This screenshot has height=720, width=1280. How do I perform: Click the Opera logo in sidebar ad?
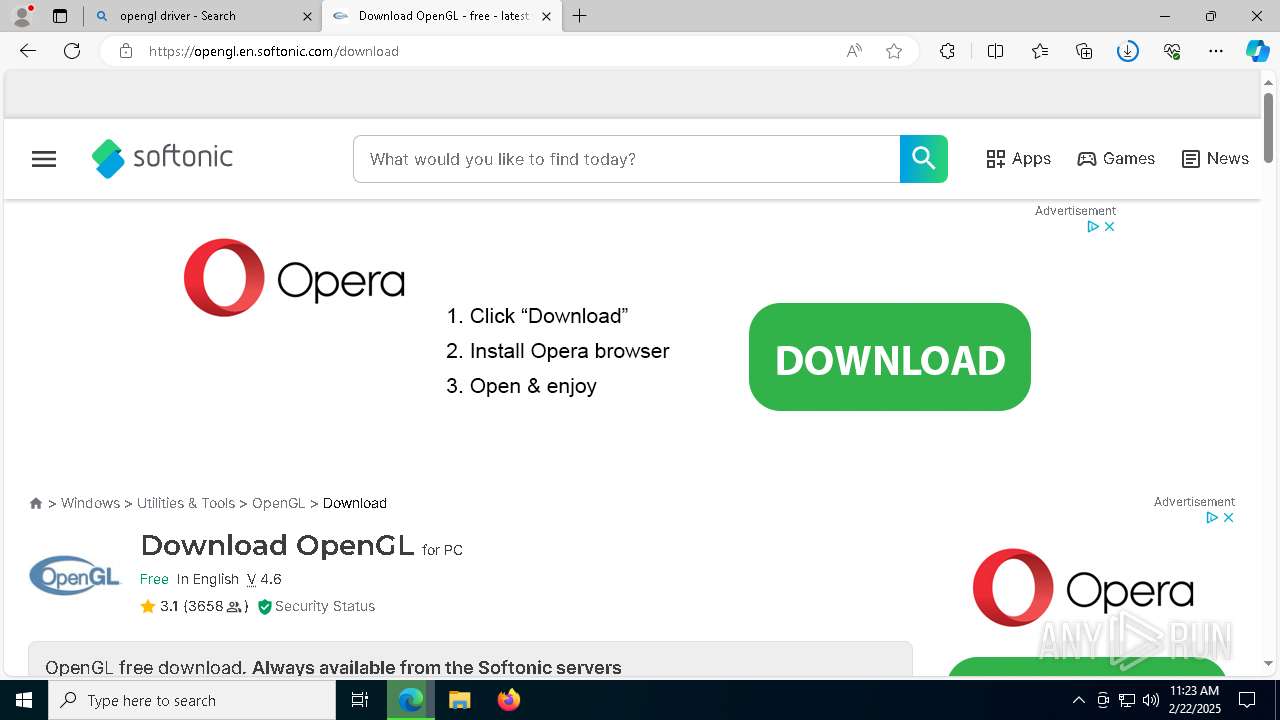click(1083, 587)
